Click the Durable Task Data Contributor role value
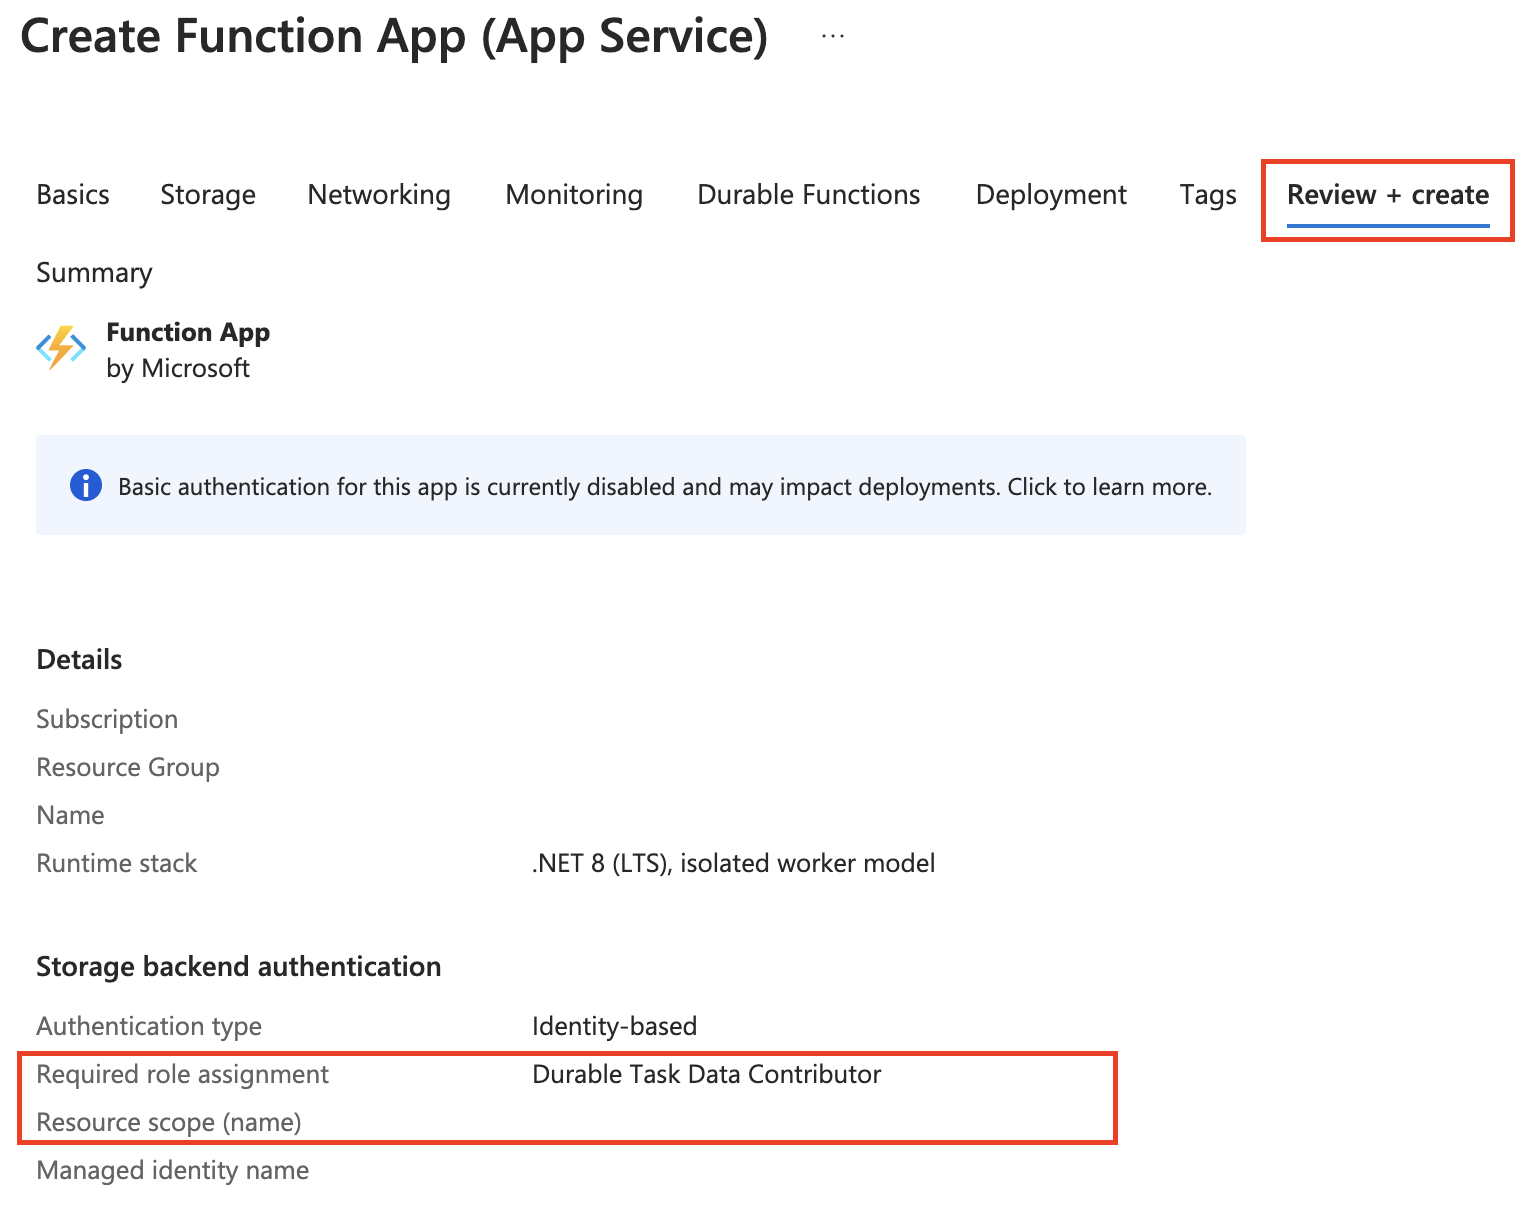1540x1224 pixels. point(706,1074)
